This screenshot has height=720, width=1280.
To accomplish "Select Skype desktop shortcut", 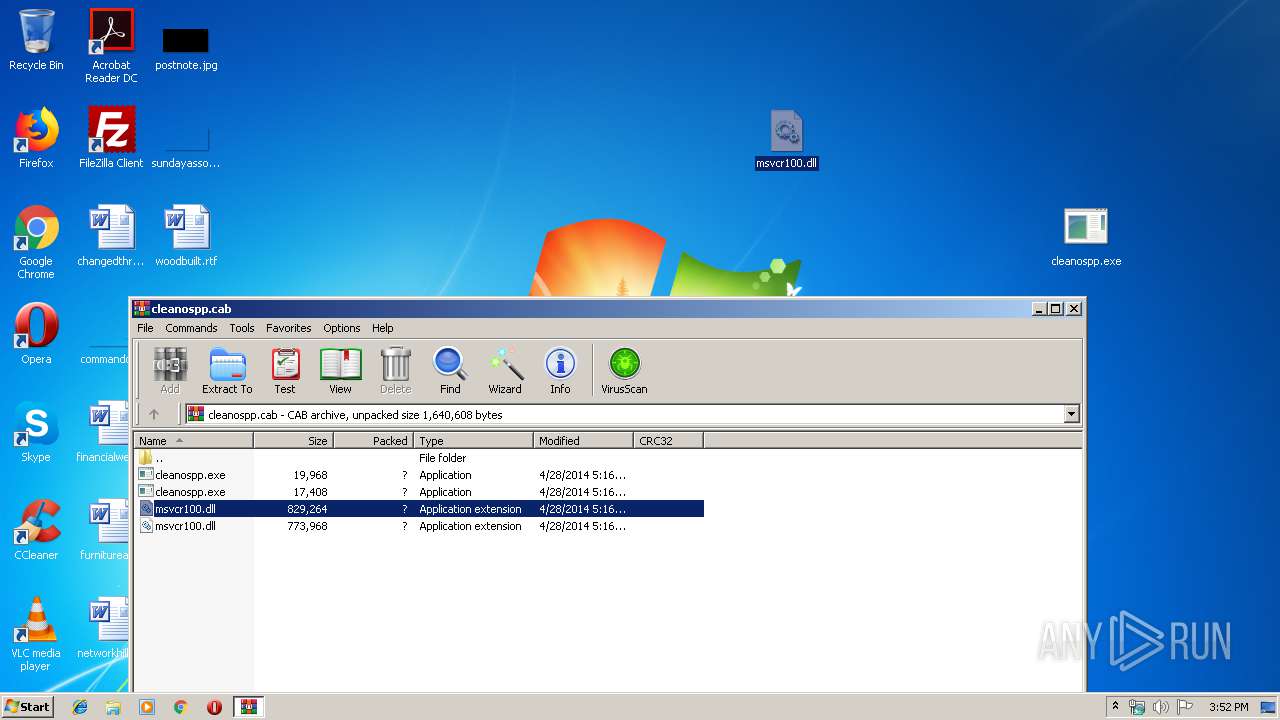I will point(36,432).
